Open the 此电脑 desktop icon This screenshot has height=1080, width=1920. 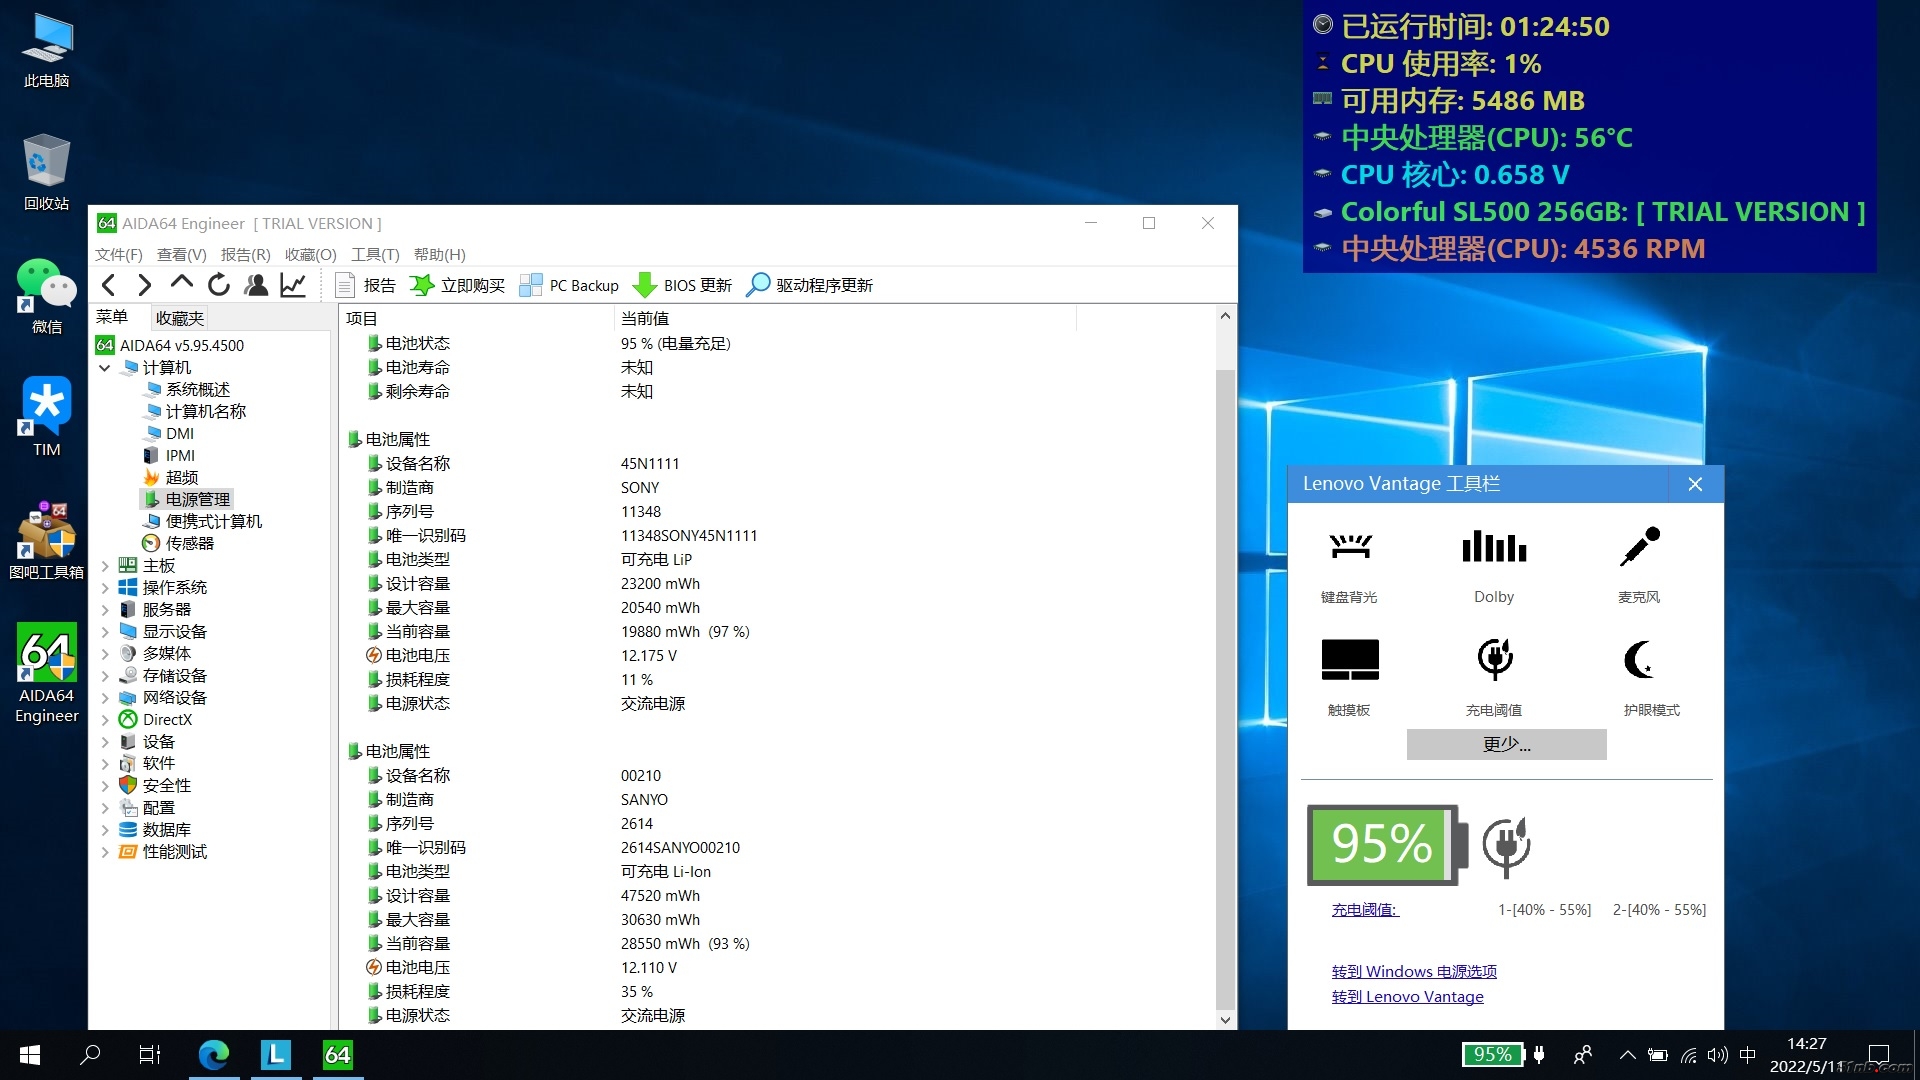[46, 50]
